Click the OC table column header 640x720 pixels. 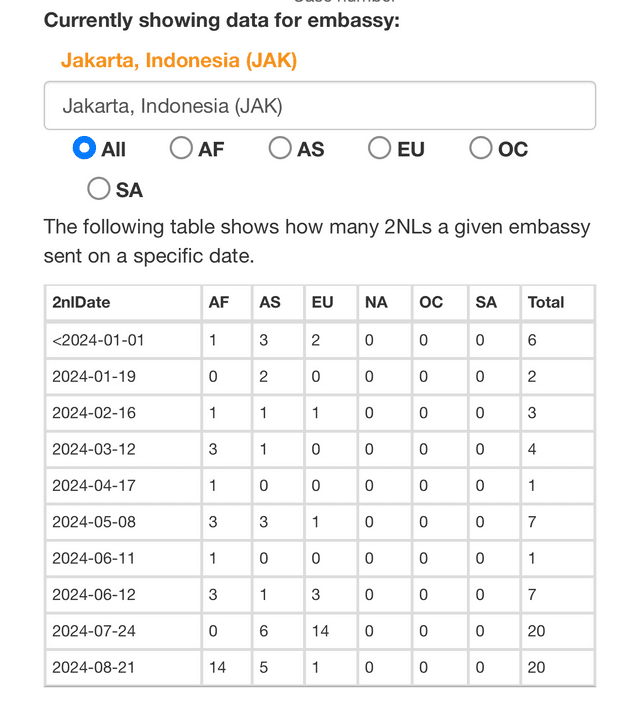coord(440,303)
